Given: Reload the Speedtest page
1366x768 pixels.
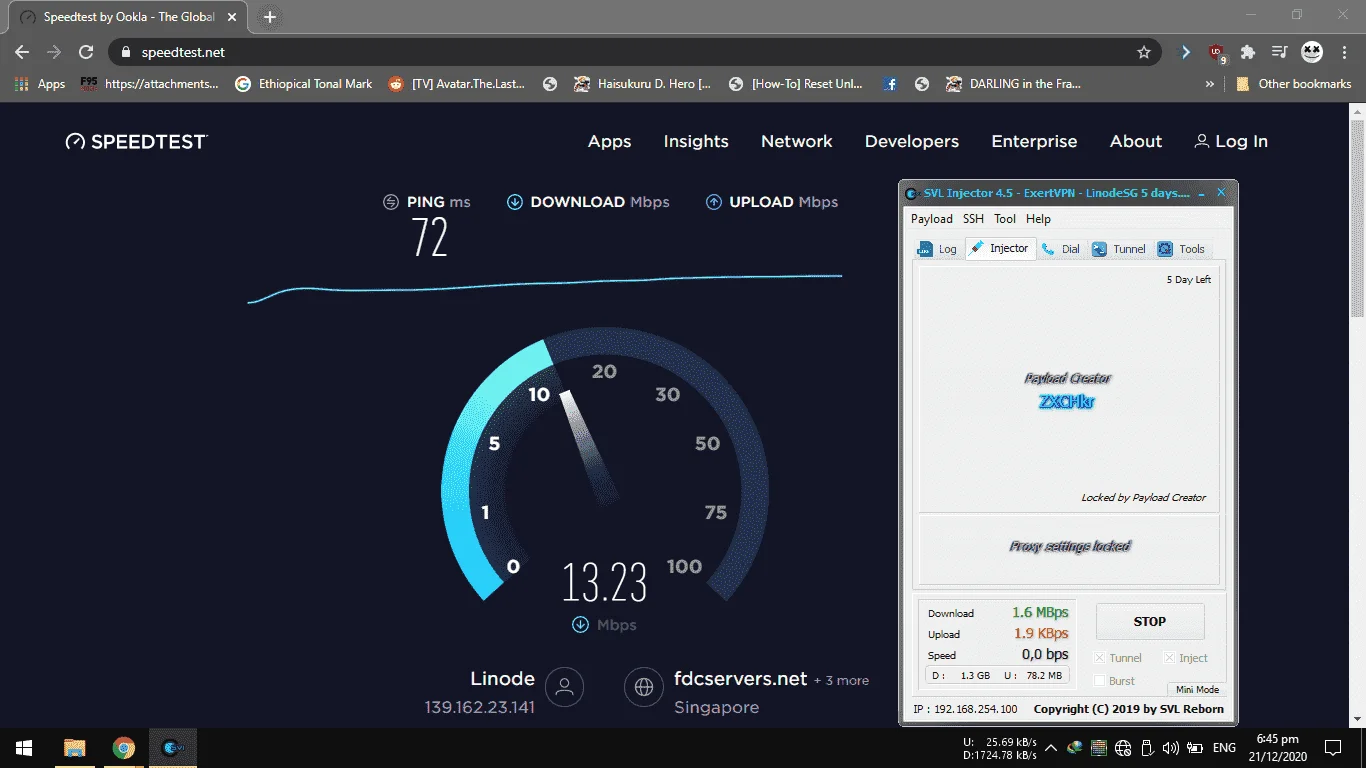Looking at the screenshot, I should 86,52.
